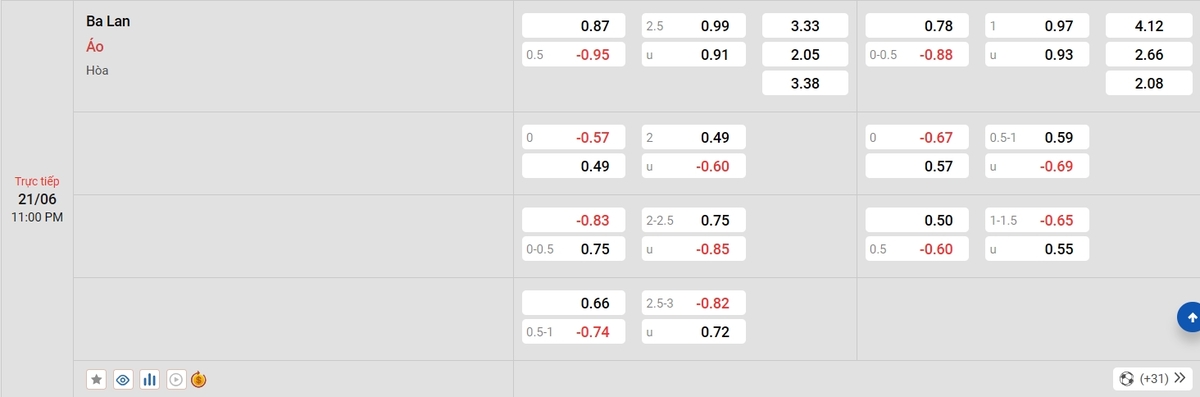The image size is (1200, 397).
Task: Select 2.5-3 over odds -0.82
Action: click(x=694, y=303)
